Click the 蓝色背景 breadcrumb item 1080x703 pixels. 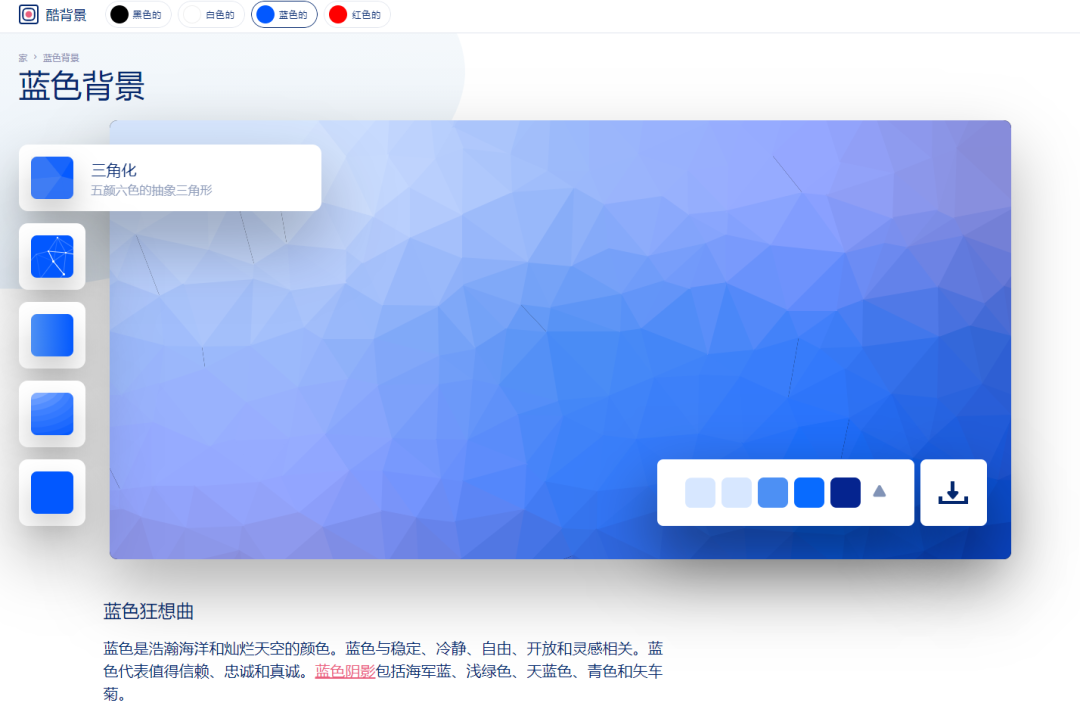click(x=61, y=58)
